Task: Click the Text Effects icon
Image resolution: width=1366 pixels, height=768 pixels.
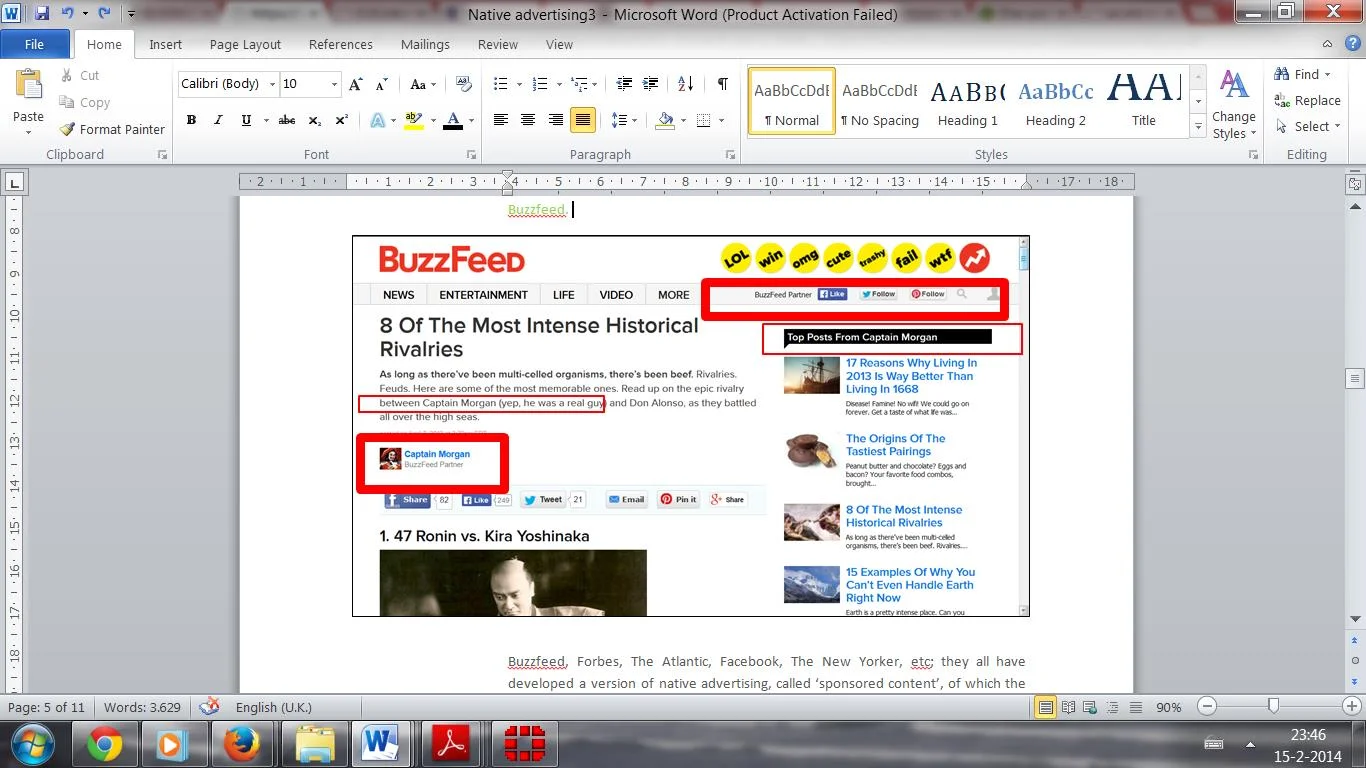Action: (x=377, y=120)
